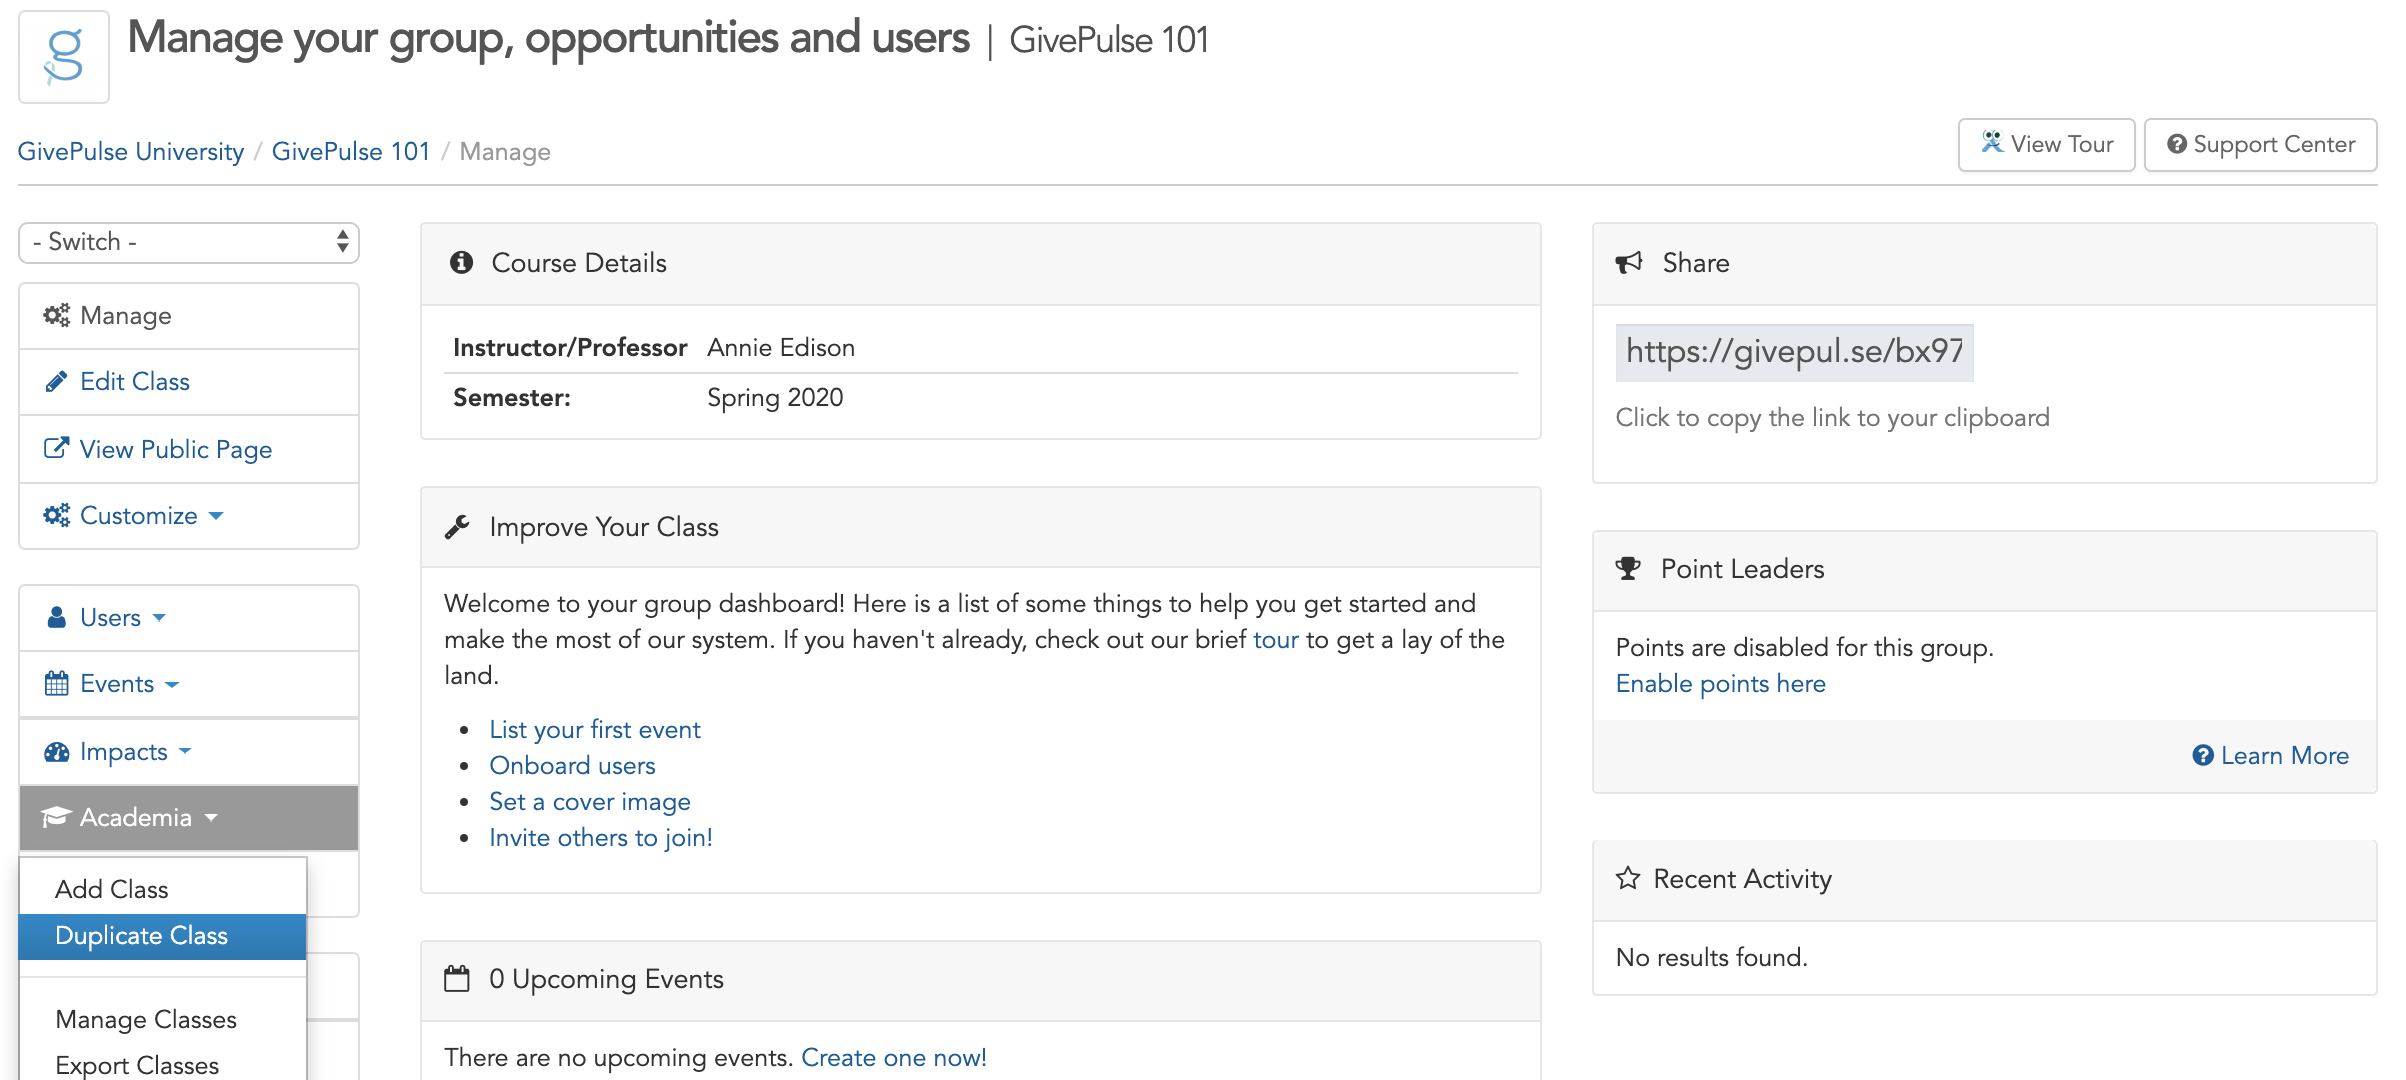Click the Annie Edison instructor name
2406x1080 pixels.
pyautogui.click(x=780, y=348)
